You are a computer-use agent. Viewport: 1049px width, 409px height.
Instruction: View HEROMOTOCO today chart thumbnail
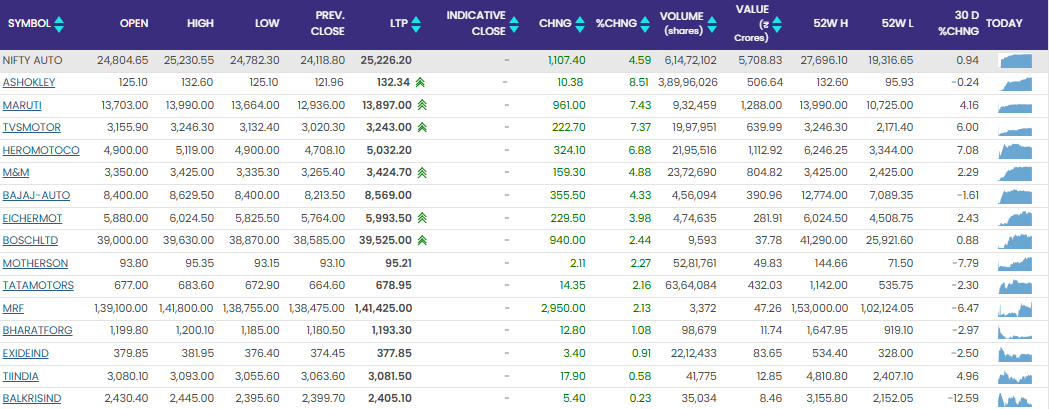tap(1016, 151)
